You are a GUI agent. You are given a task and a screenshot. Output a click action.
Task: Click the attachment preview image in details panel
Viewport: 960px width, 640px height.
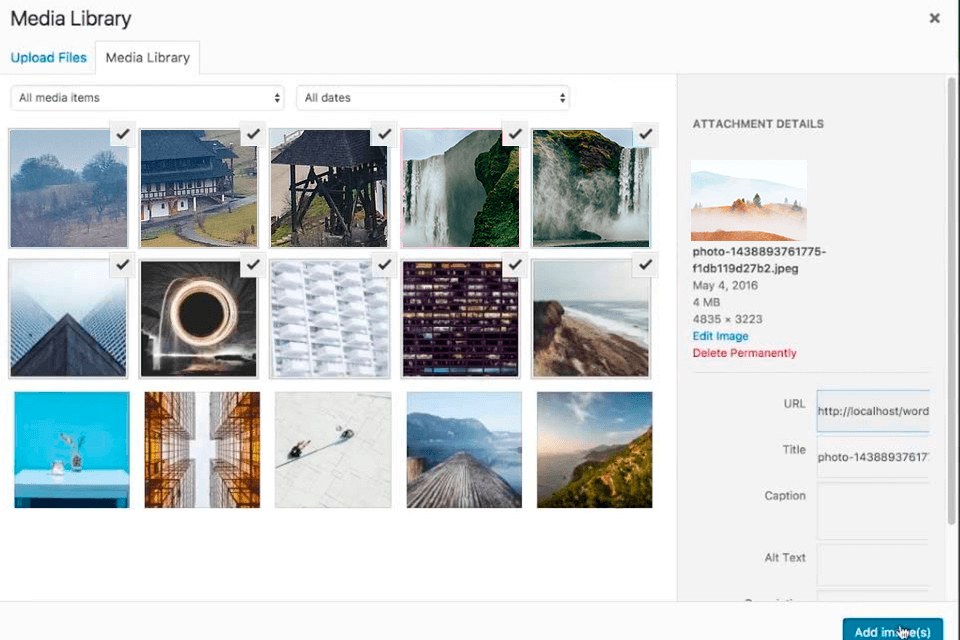tap(748, 200)
